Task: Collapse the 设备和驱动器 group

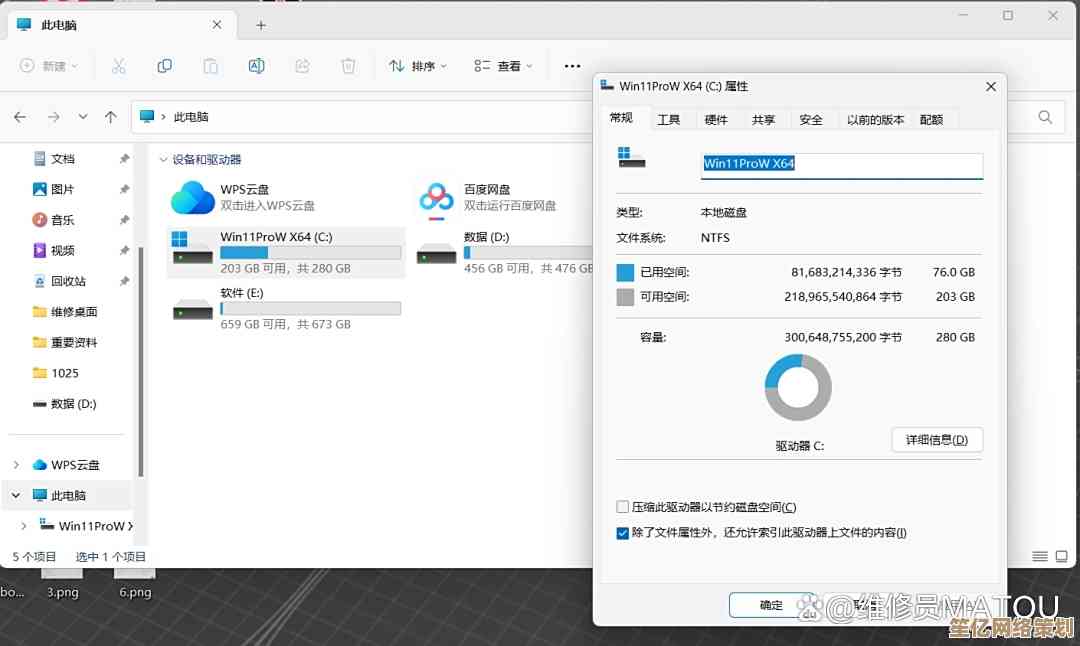Action: click(x=163, y=160)
